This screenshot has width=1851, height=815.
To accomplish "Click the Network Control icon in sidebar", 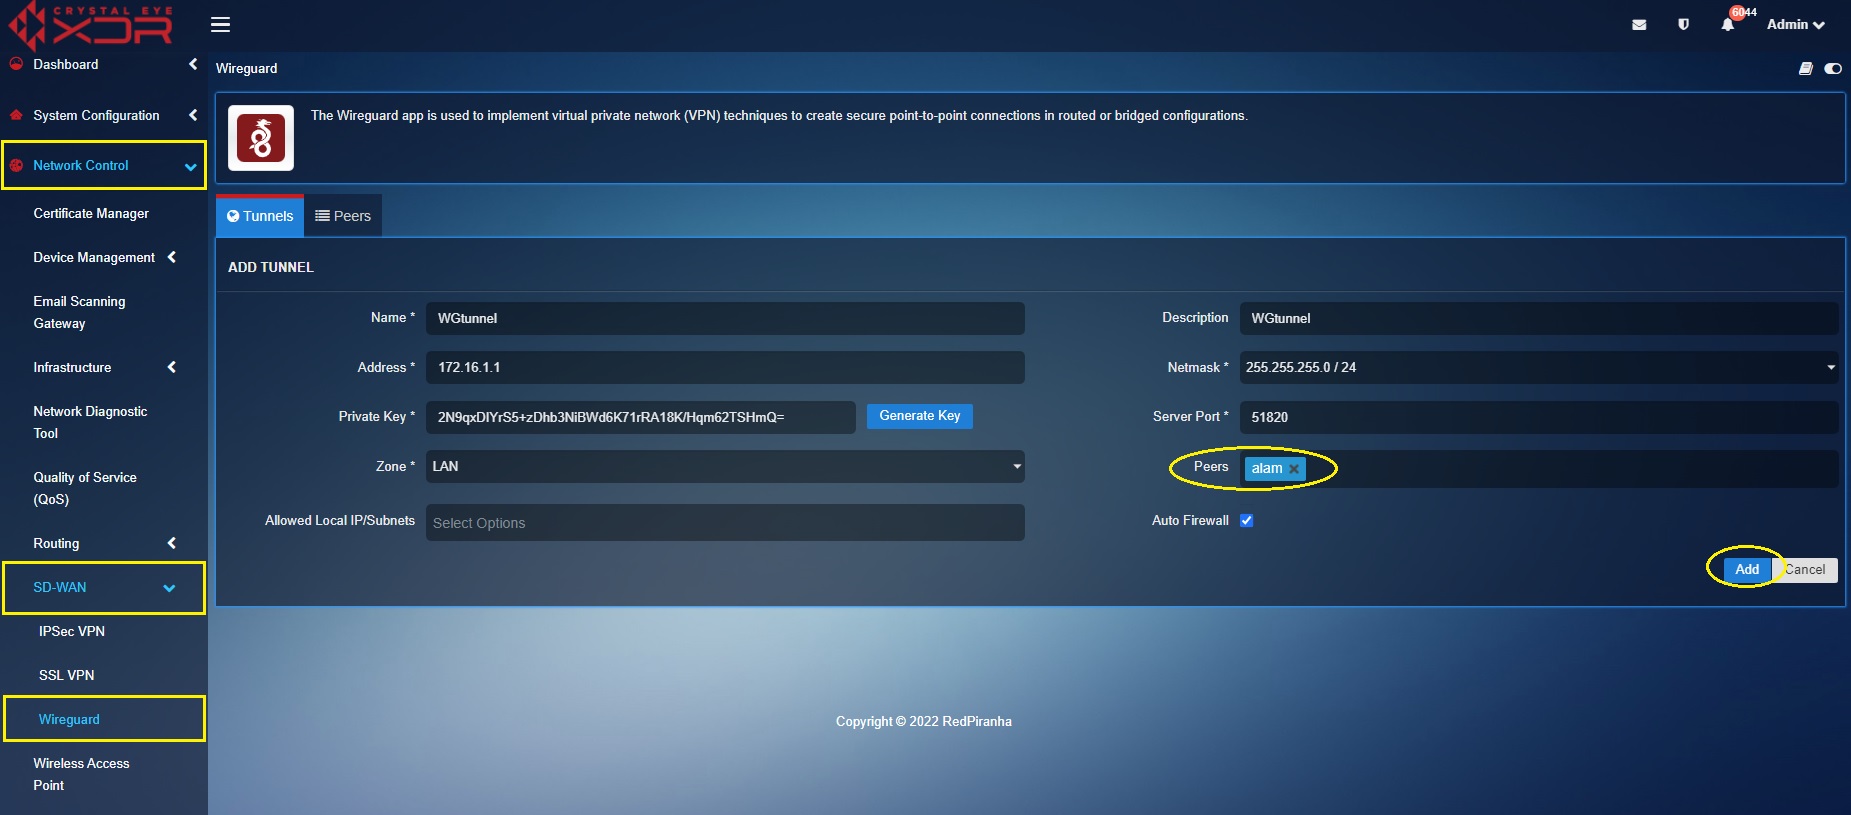I will (x=16, y=165).
